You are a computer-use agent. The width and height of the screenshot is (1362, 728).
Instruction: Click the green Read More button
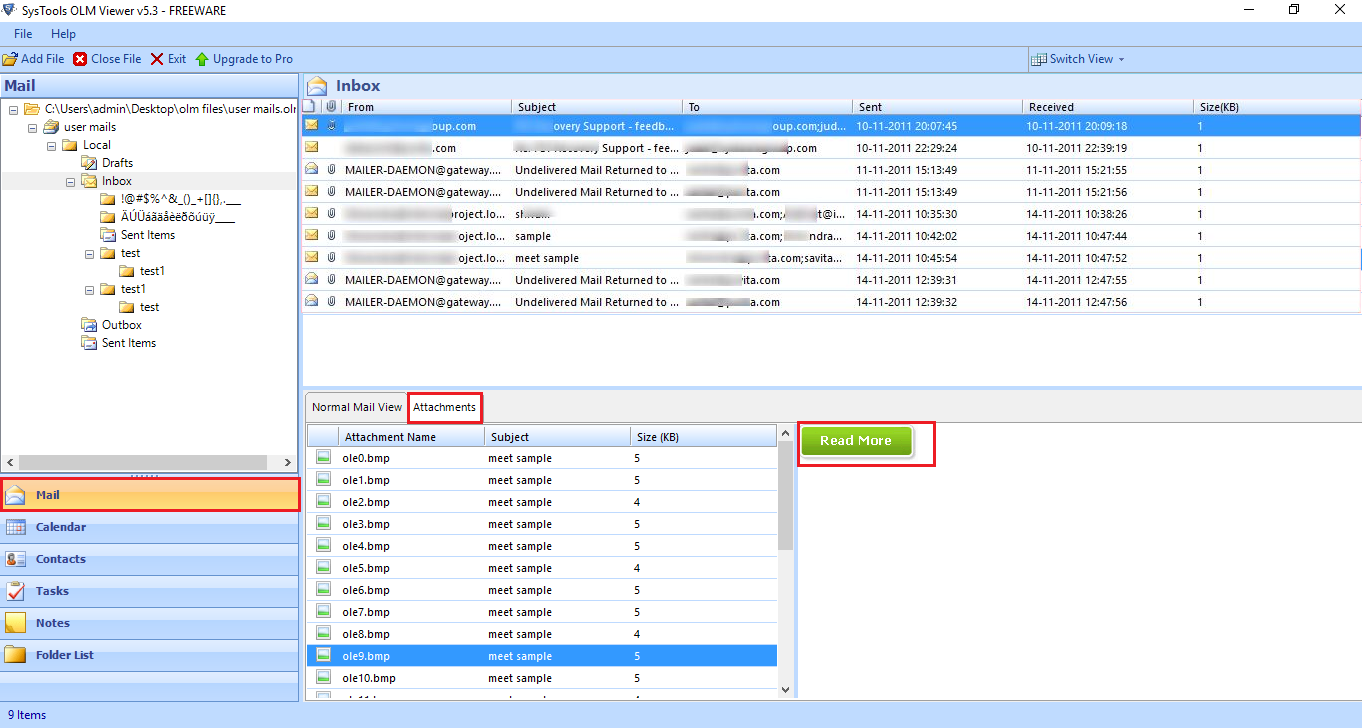click(x=856, y=441)
